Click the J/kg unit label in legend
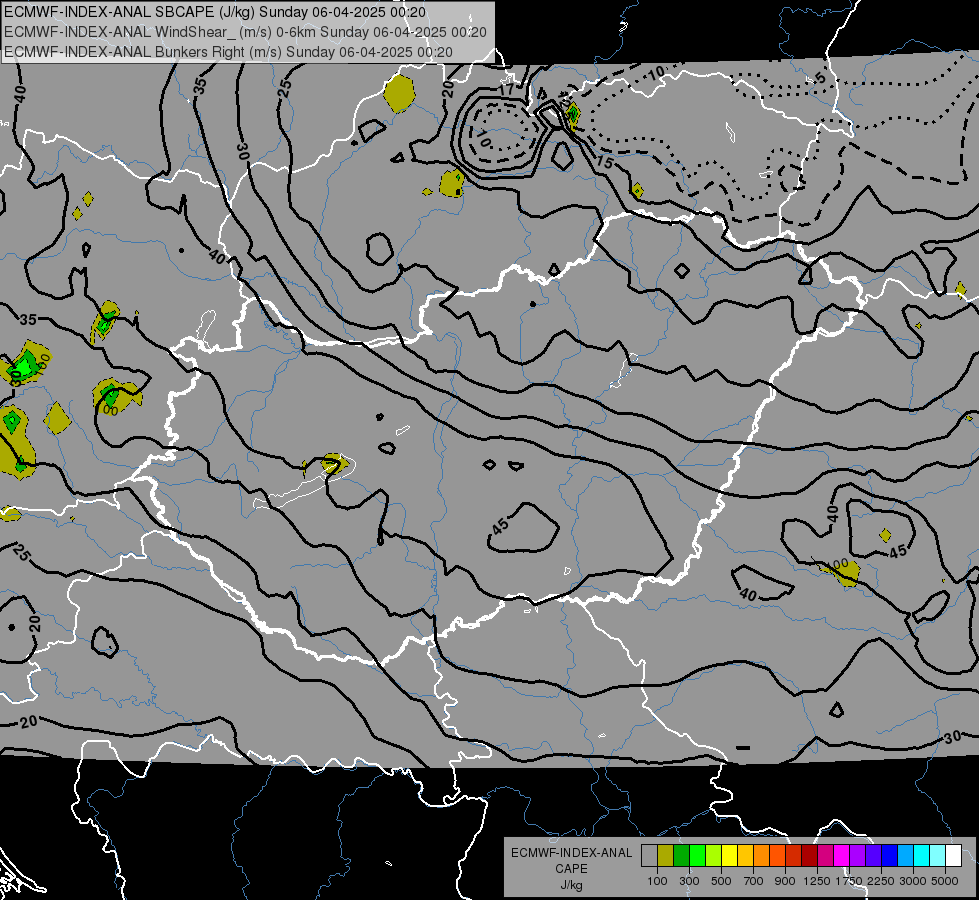This screenshot has width=979, height=900. pyautogui.click(x=571, y=885)
